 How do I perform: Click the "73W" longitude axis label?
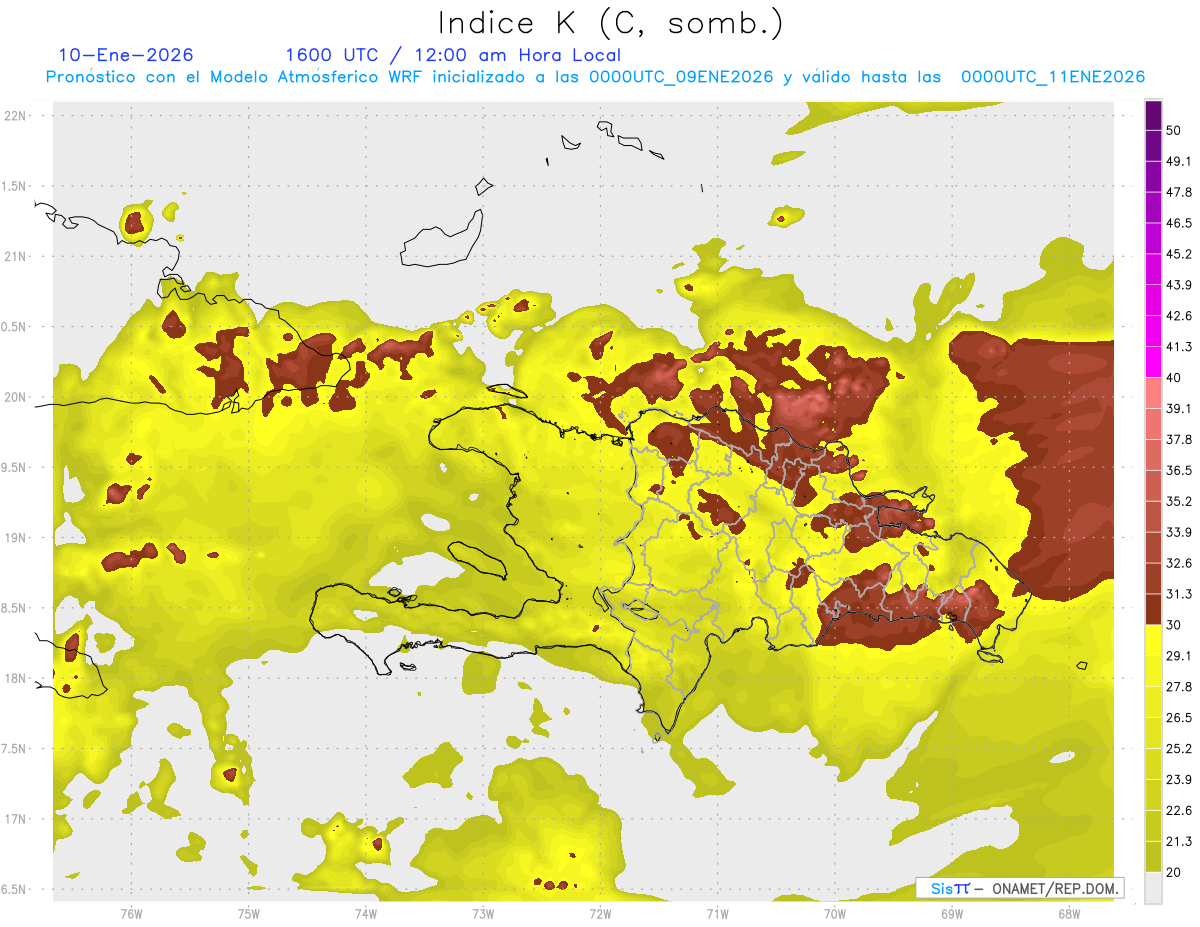click(482, 914)
